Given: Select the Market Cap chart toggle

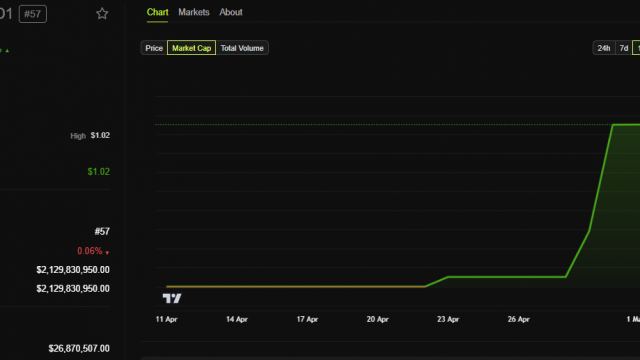Looking at the screenshot, I should pos(191,48).
